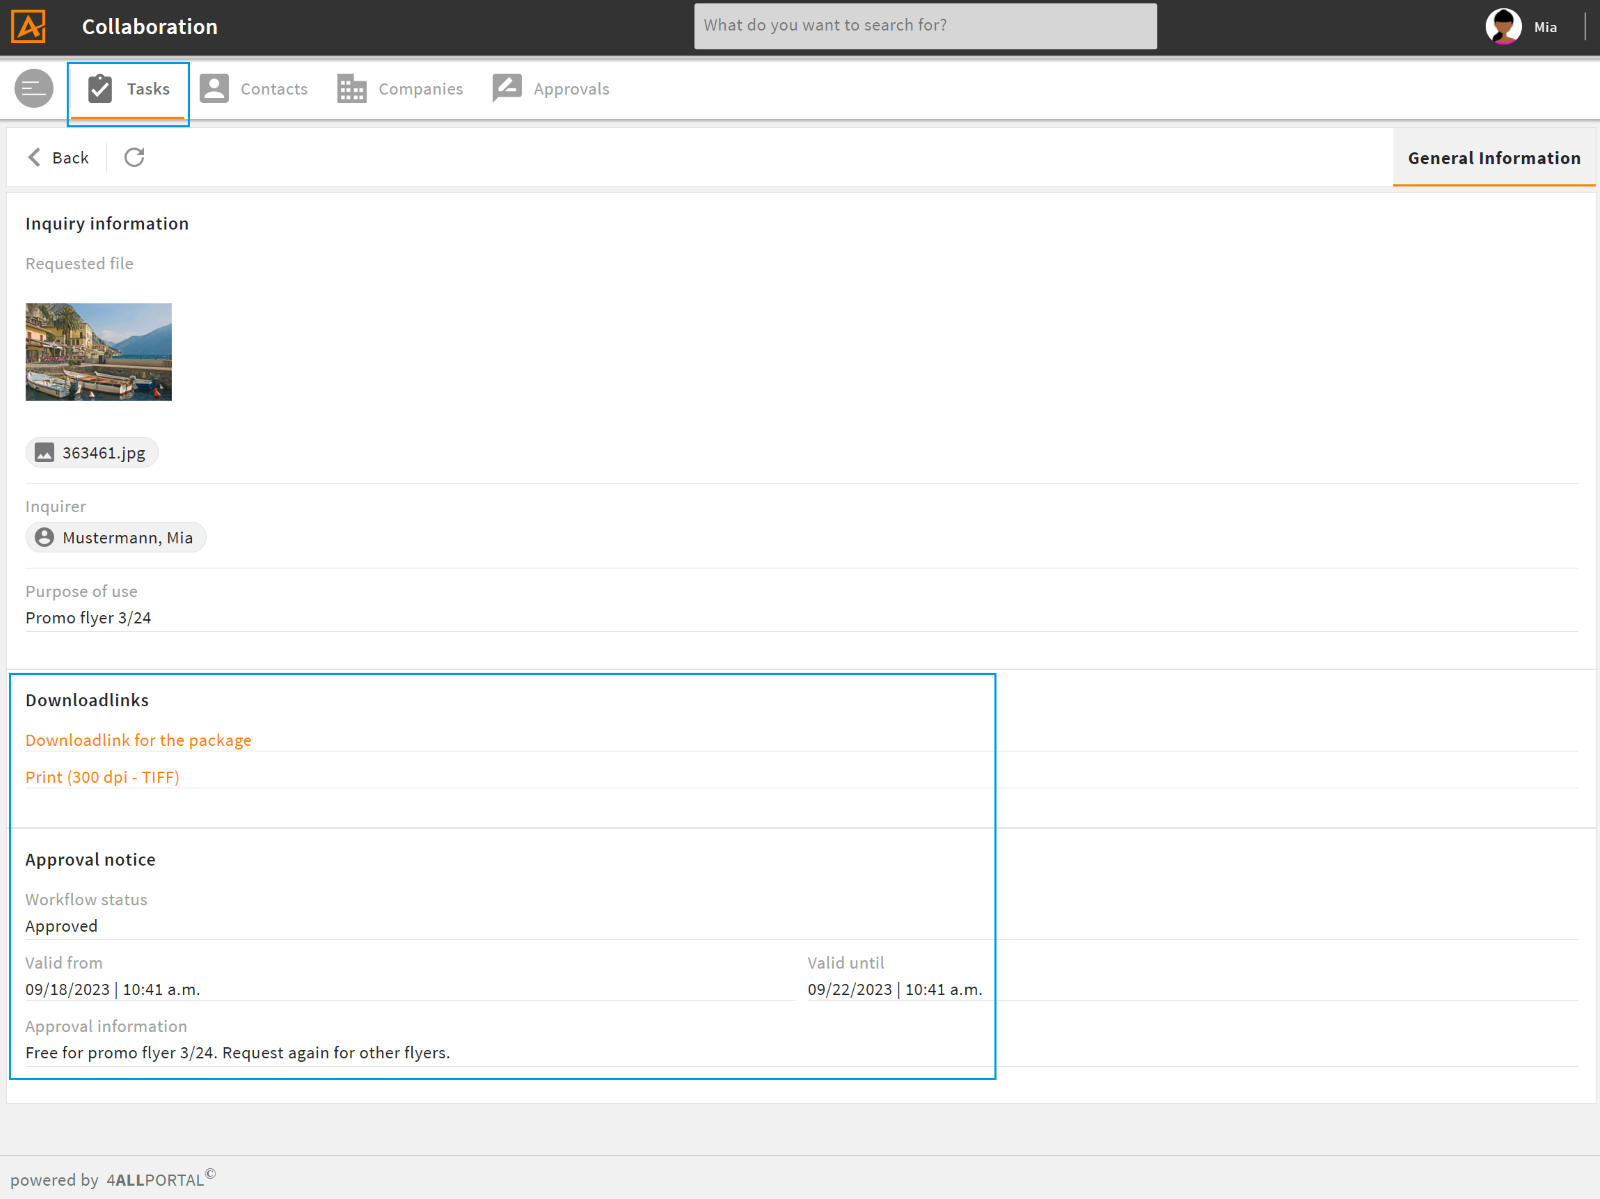Click Mia's user avatar

tap(1503, 27)
